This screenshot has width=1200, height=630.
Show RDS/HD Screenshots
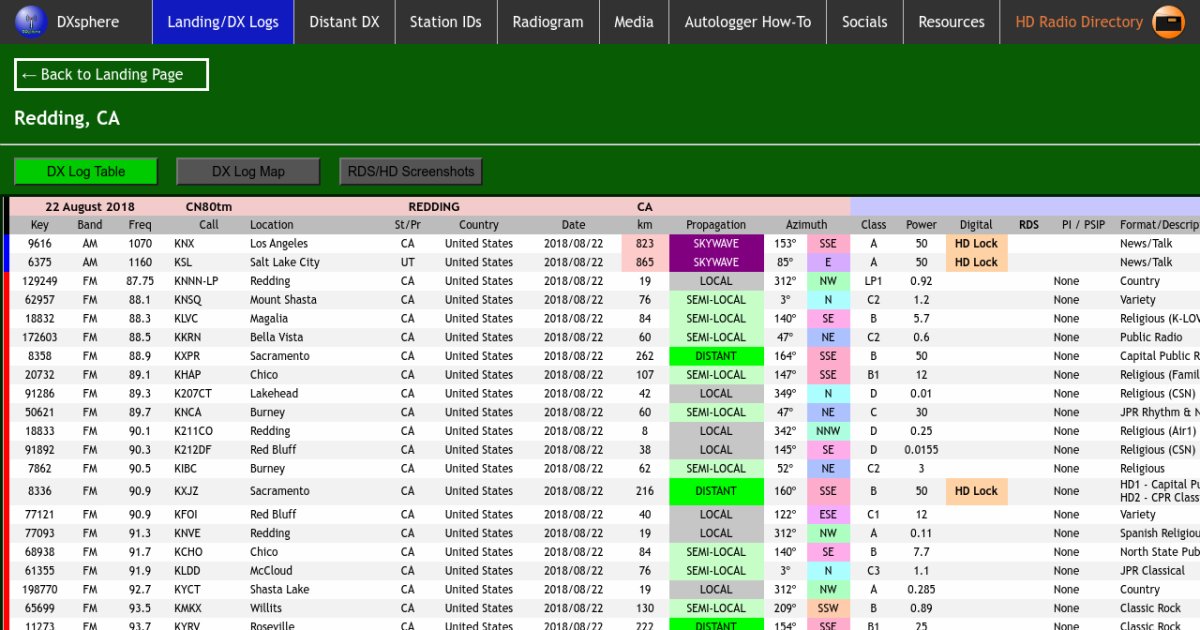[x=410, y=171]
